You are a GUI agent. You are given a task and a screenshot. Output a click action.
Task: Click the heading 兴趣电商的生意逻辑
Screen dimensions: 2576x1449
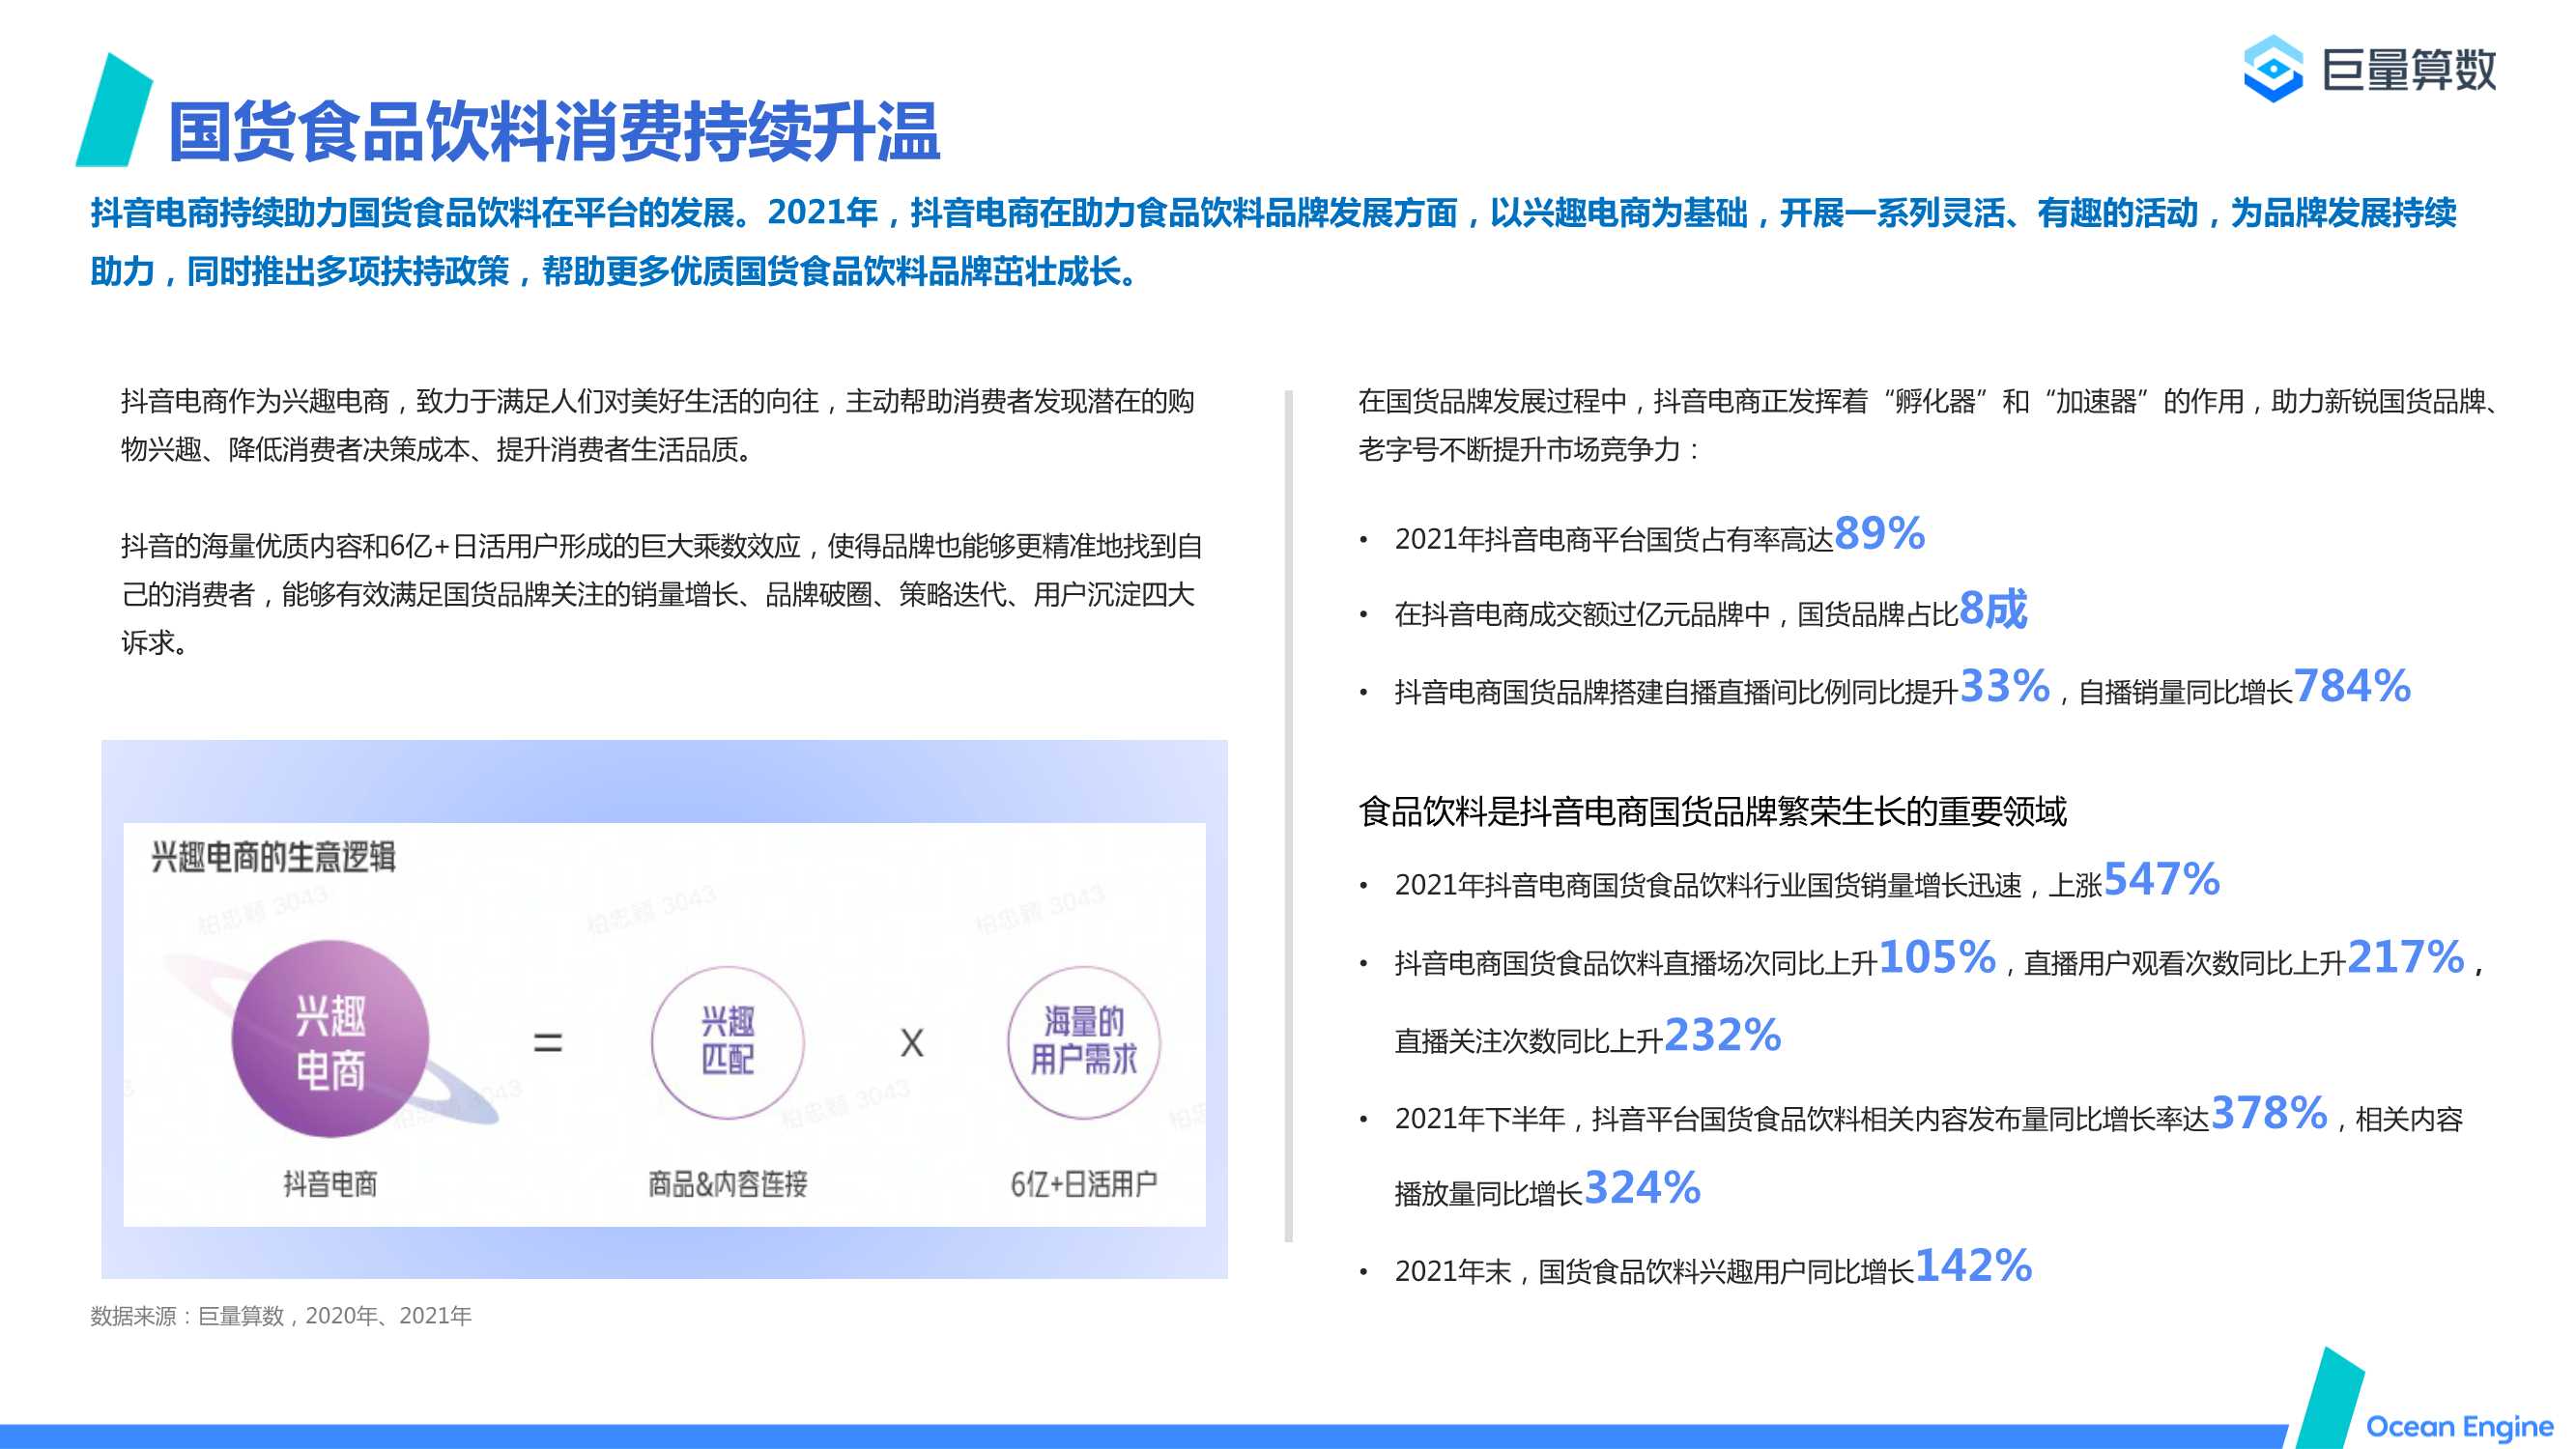click(x=273, y=857)
